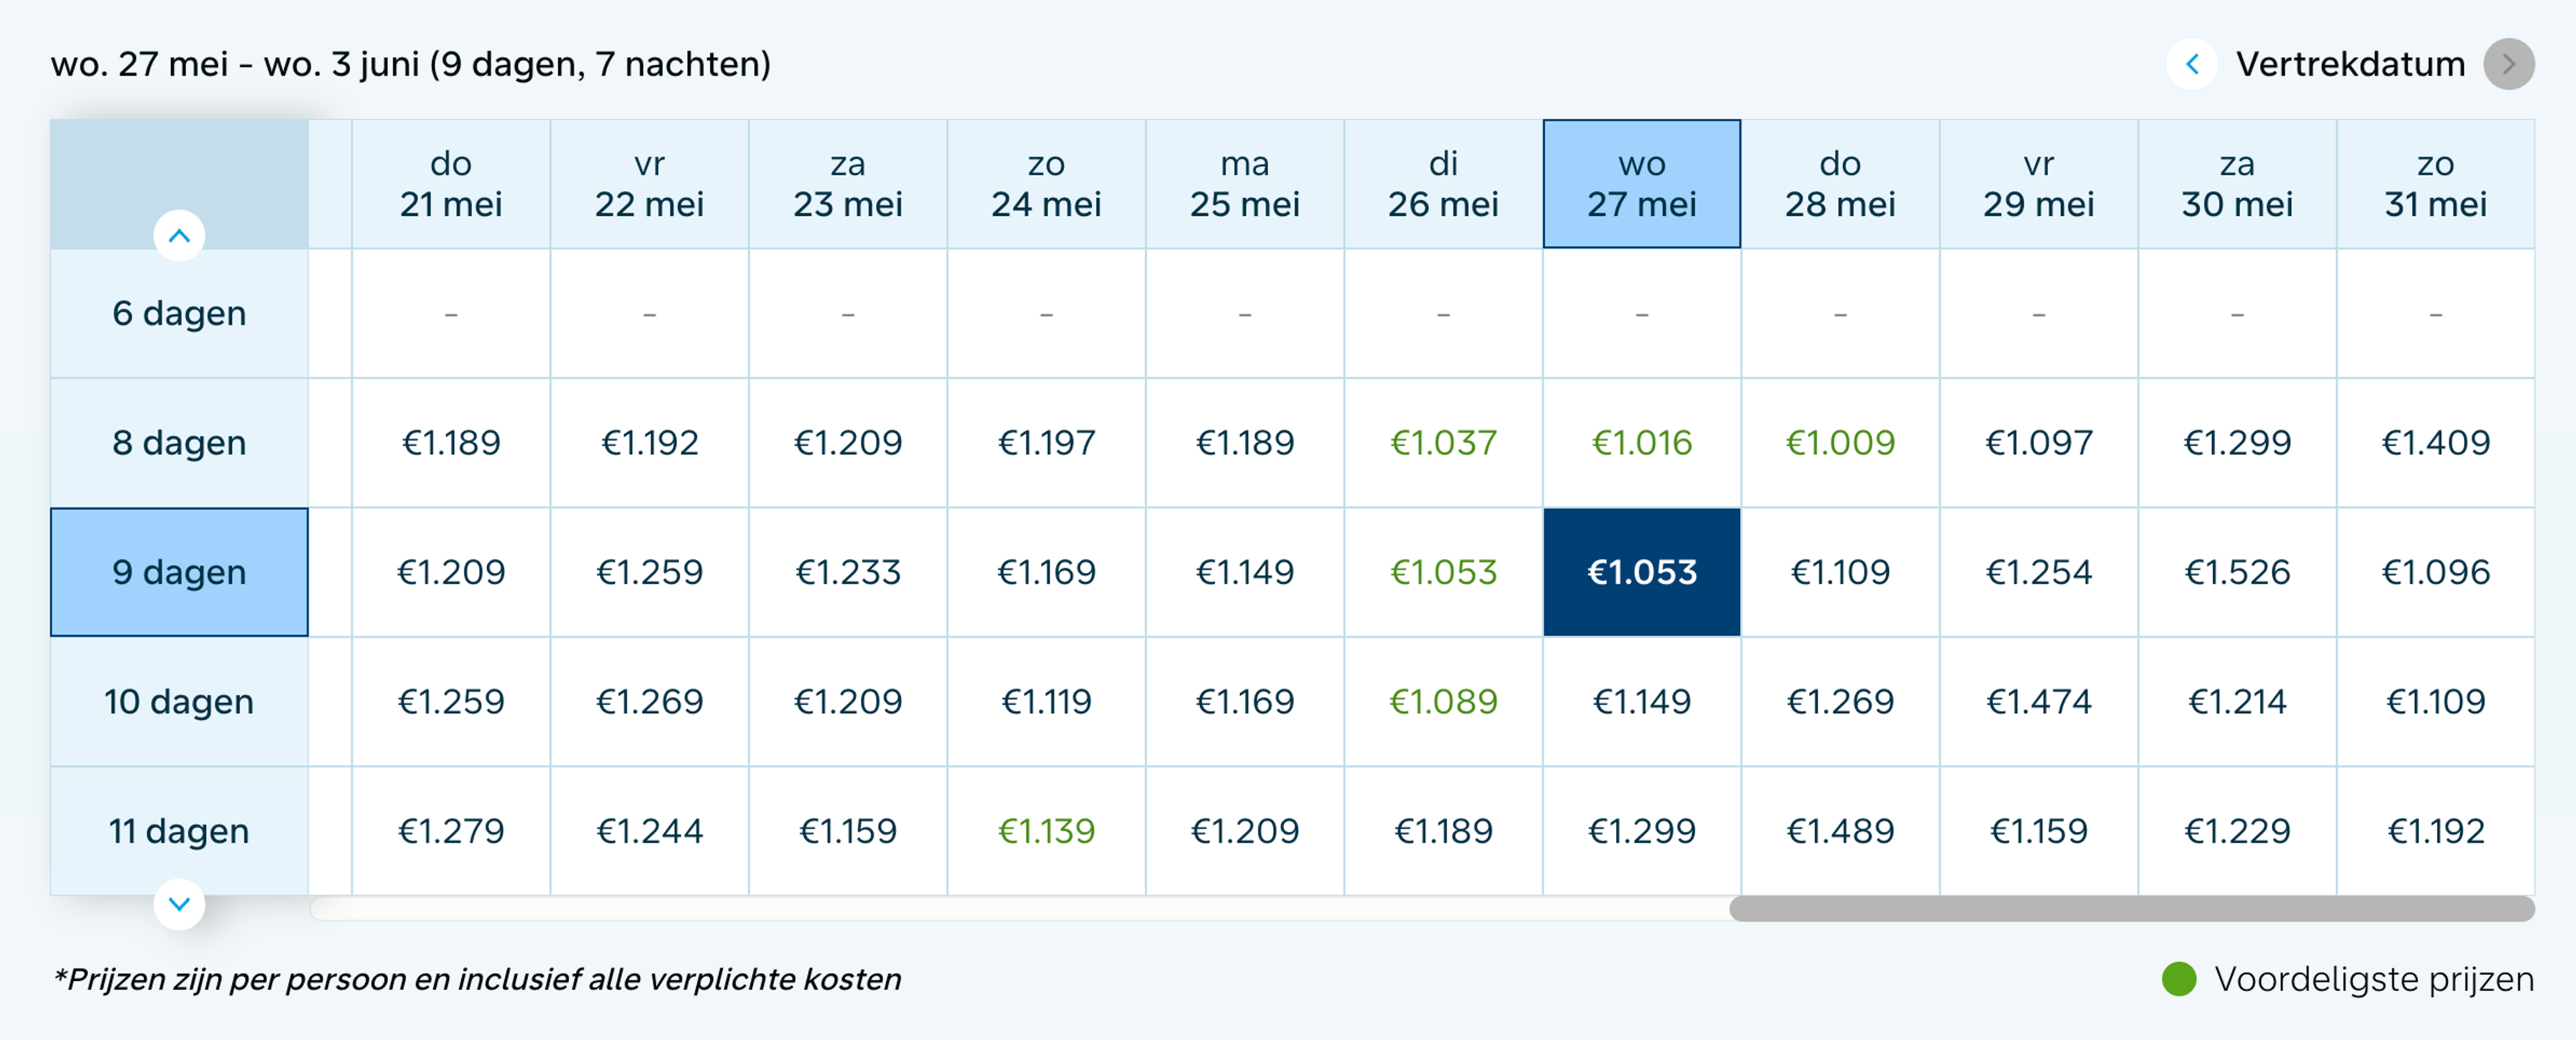Choose the 9 dagen row header
The height and width of the screenshot is (1040, 2576).
pos(179,572)
